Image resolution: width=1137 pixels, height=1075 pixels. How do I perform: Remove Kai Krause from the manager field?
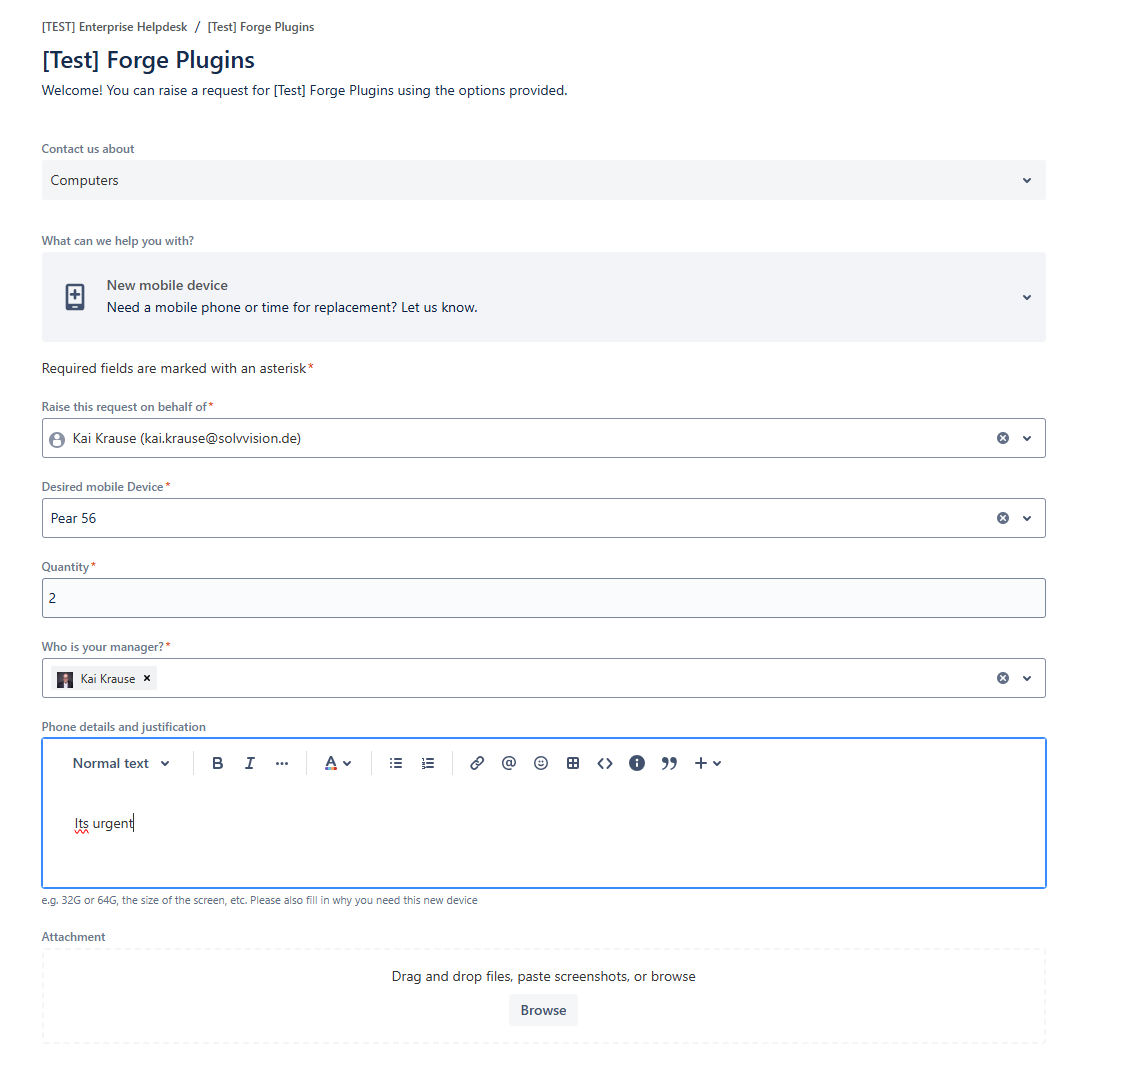pos(146,678)
